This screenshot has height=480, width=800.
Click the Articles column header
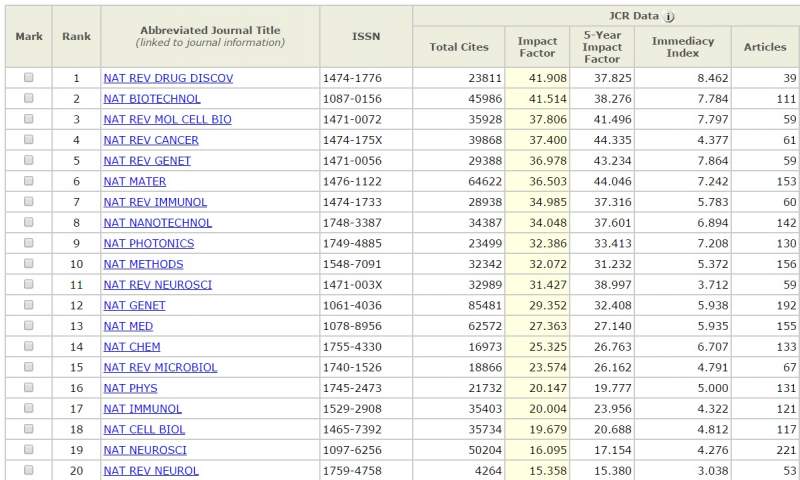click(765, 47)
